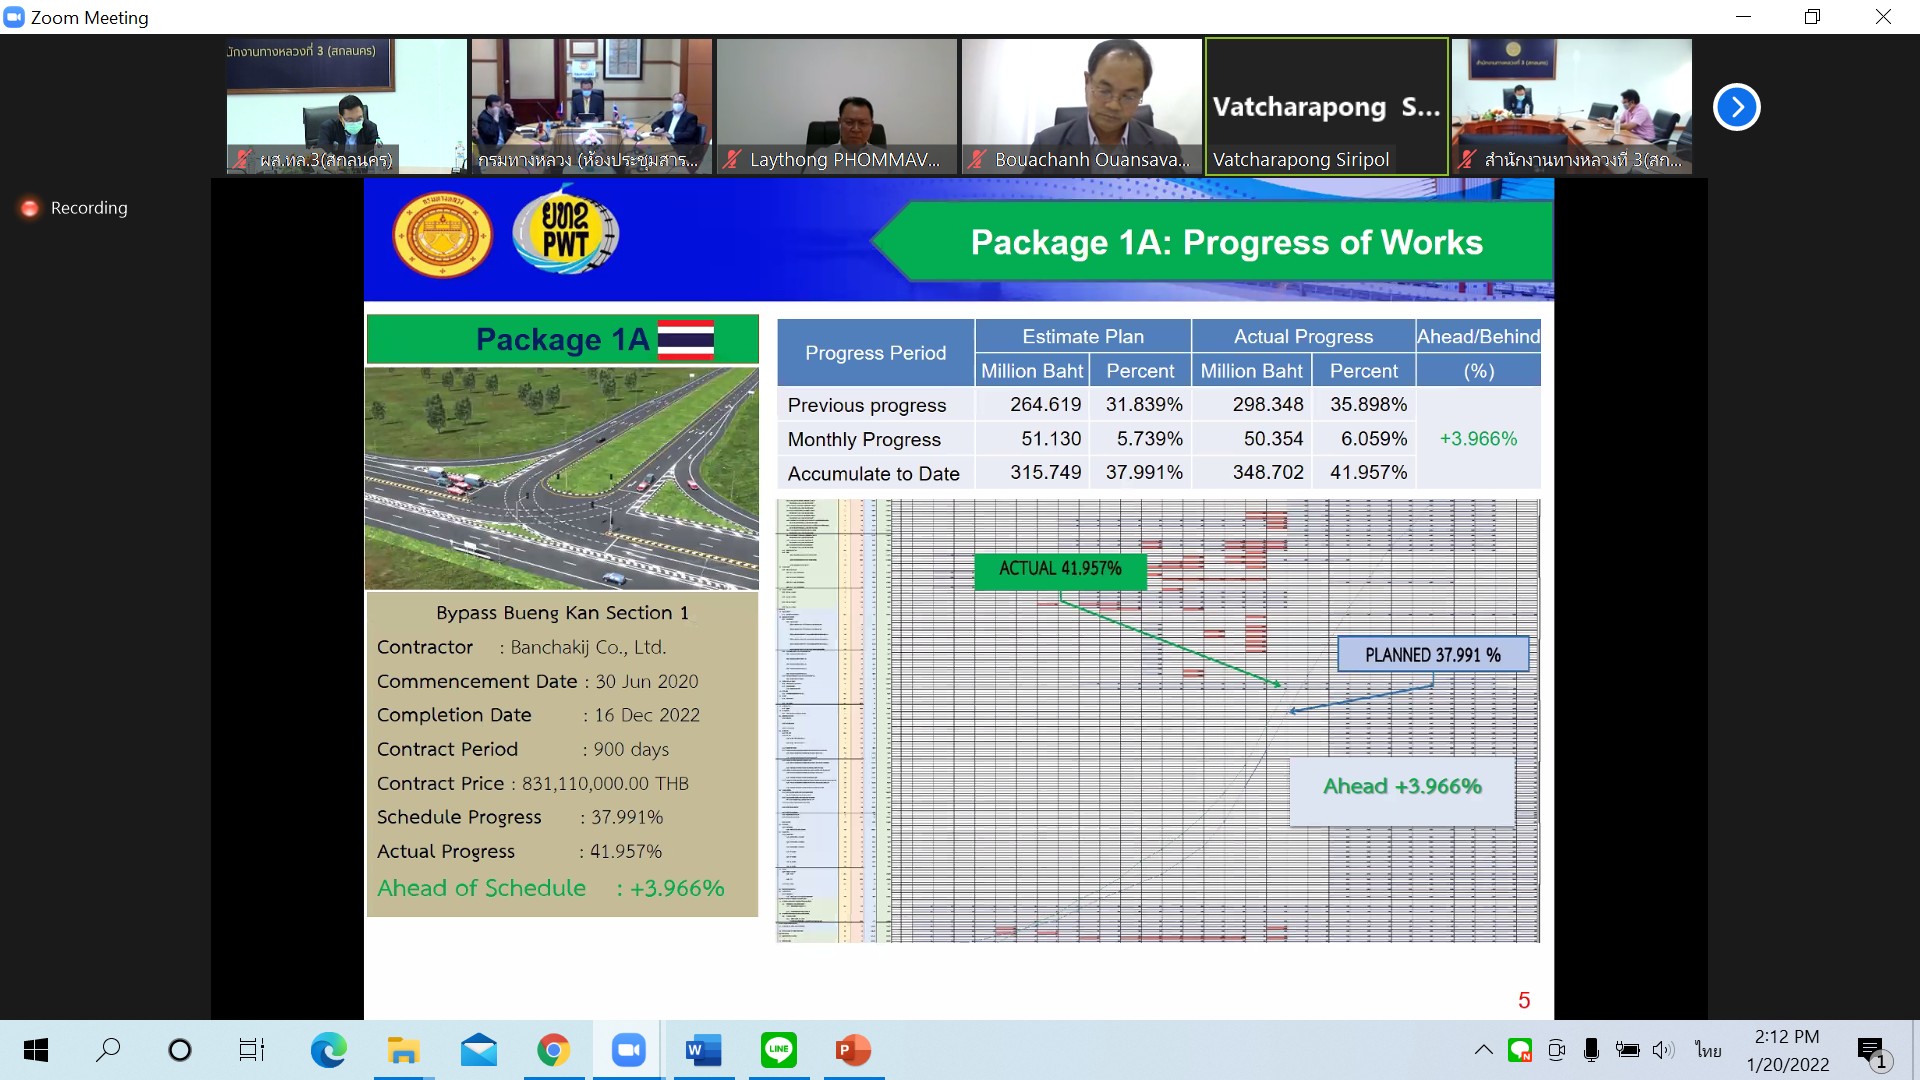This screenshot has height=1080, width=1920.
Task: Open Microsoft Word from taskbar
Action: 703,1050
